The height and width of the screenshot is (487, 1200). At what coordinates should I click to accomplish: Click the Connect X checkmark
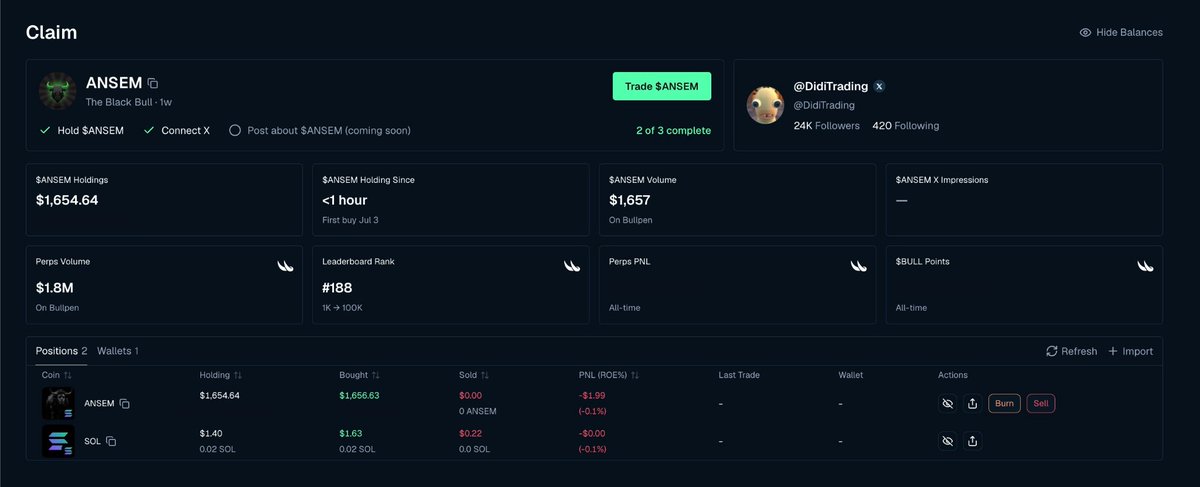(149, 130)
